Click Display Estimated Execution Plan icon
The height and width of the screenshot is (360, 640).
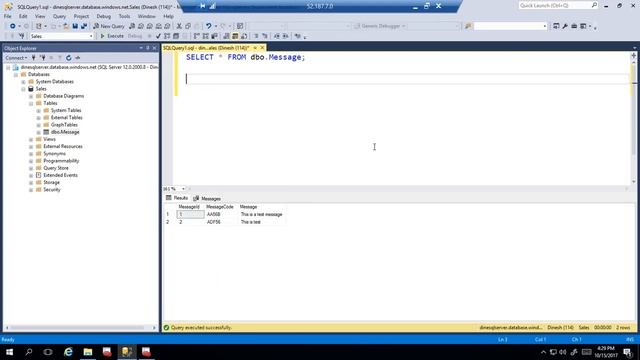pyautogui.click(x=167, y=36)
